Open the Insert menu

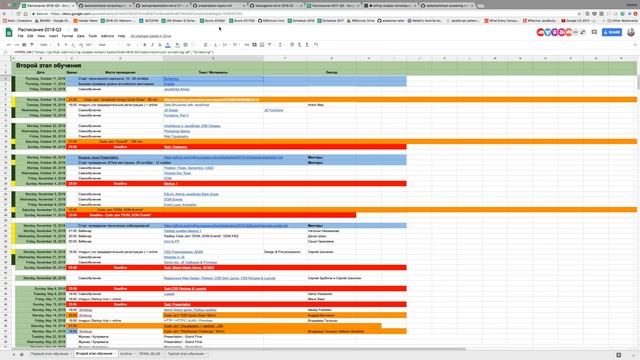point(53,36)
